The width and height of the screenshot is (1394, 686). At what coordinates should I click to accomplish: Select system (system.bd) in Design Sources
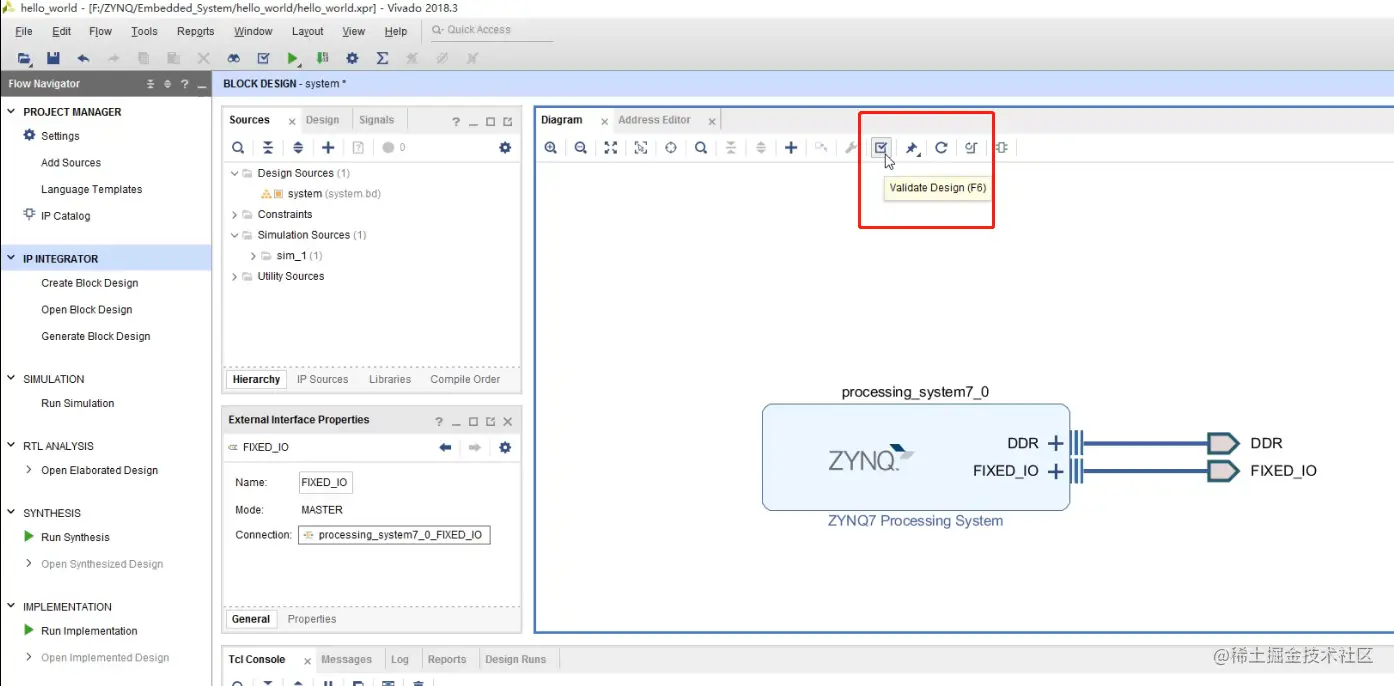pos(320,194)
